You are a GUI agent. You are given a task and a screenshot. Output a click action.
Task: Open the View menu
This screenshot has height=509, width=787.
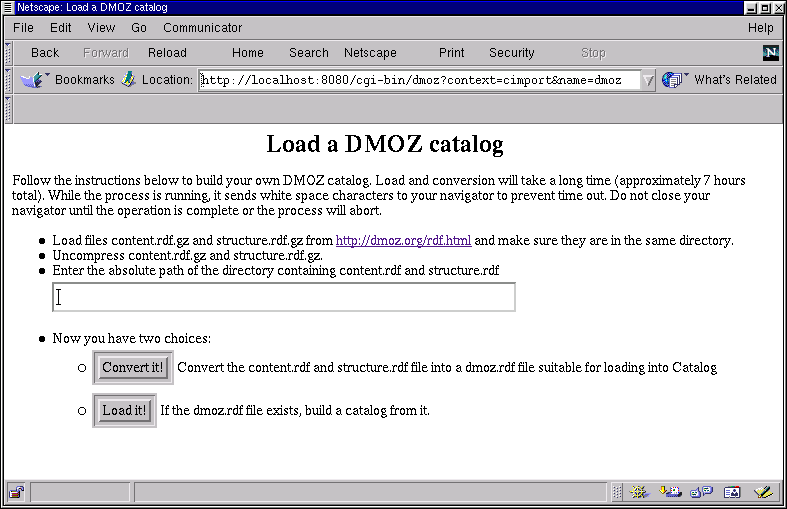click(x=101, y=28)
